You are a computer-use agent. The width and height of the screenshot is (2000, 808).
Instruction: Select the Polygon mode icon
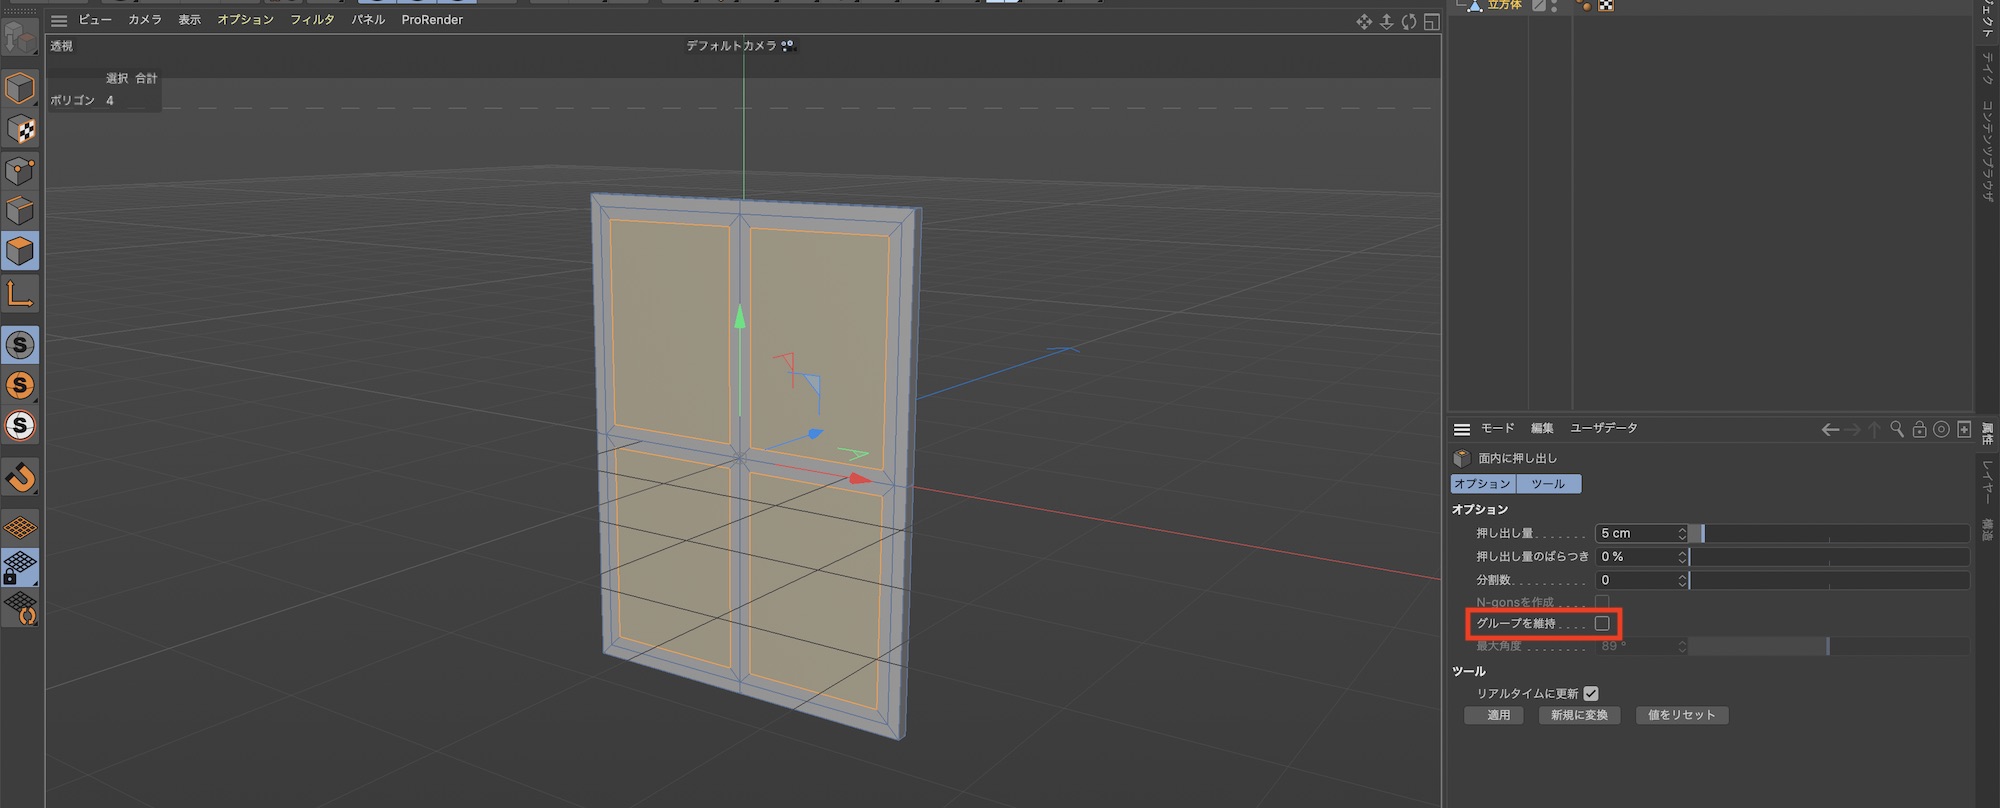click(20, 251)
